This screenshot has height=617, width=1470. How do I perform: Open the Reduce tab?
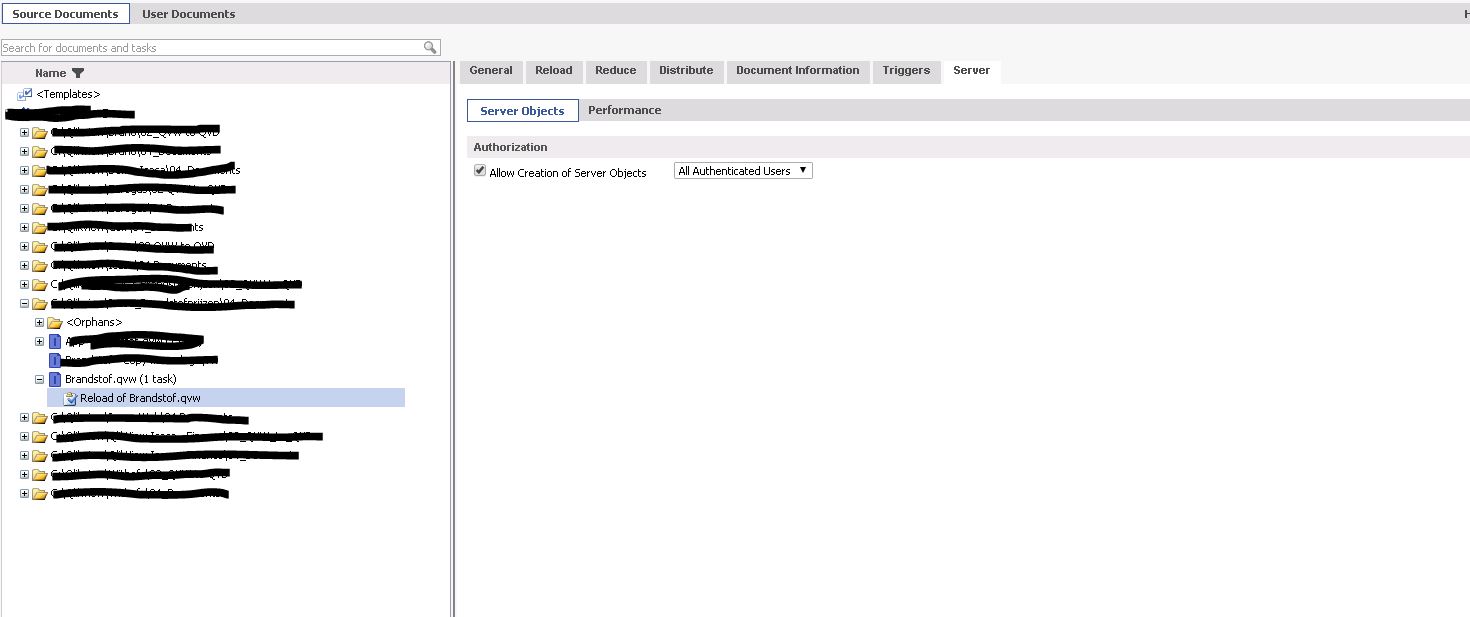[616, 71]
